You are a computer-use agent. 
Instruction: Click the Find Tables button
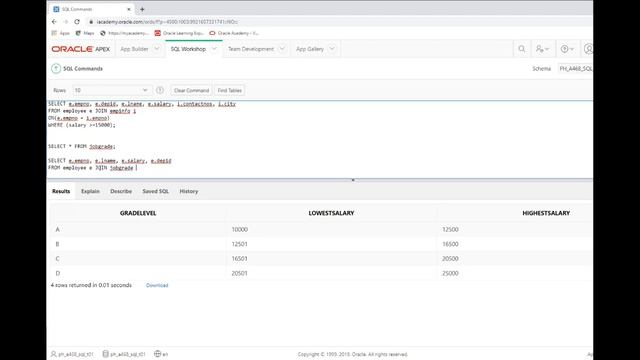tap(229, 90)
